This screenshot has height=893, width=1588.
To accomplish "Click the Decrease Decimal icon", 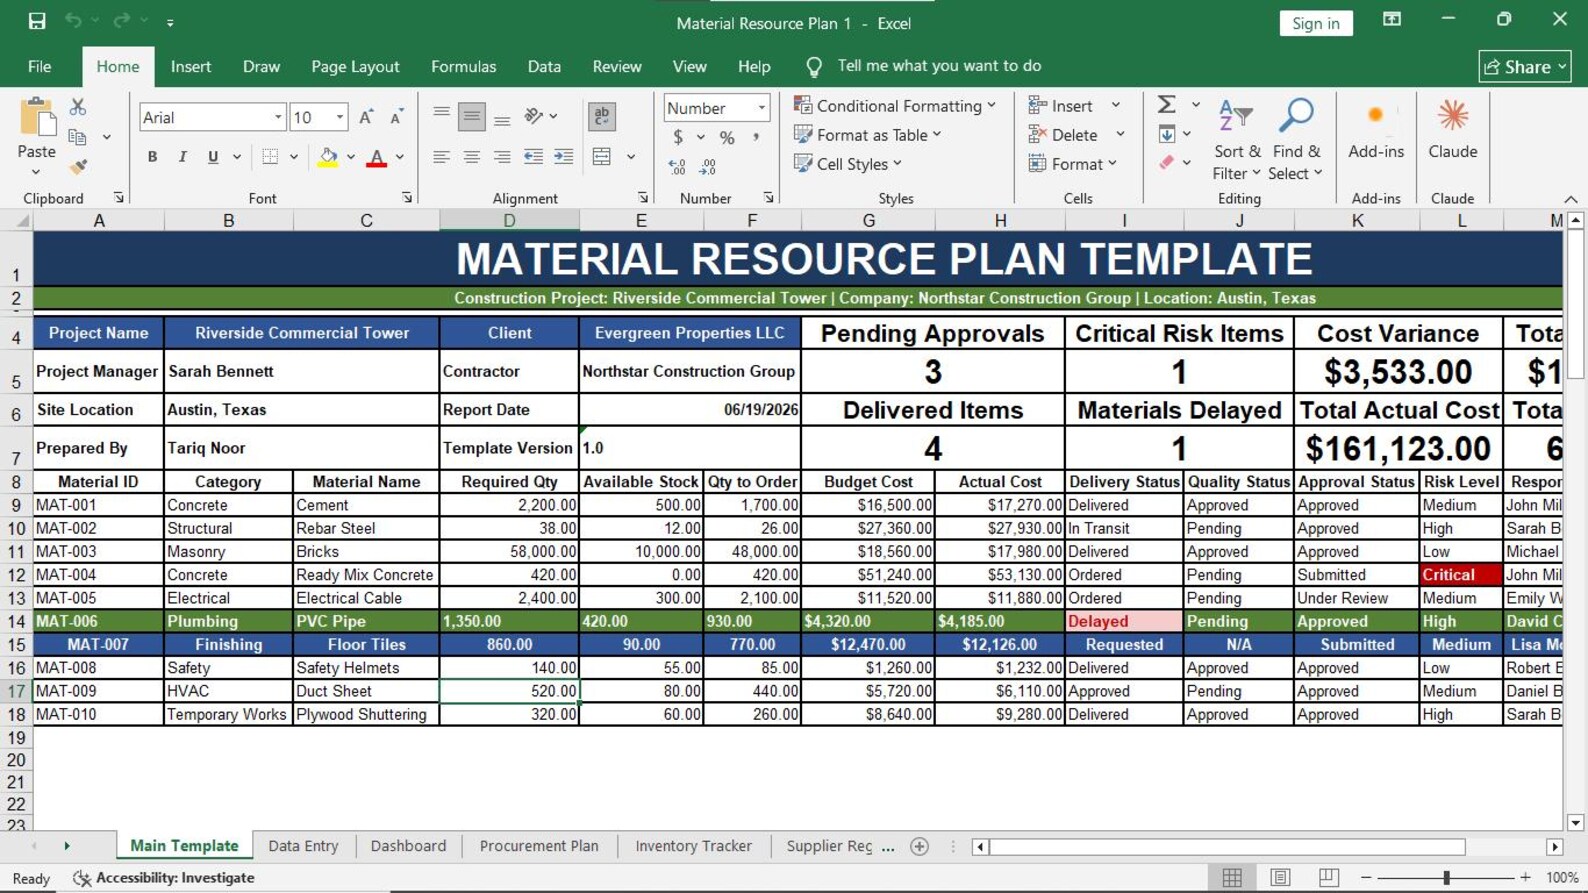I will point(708,167).
